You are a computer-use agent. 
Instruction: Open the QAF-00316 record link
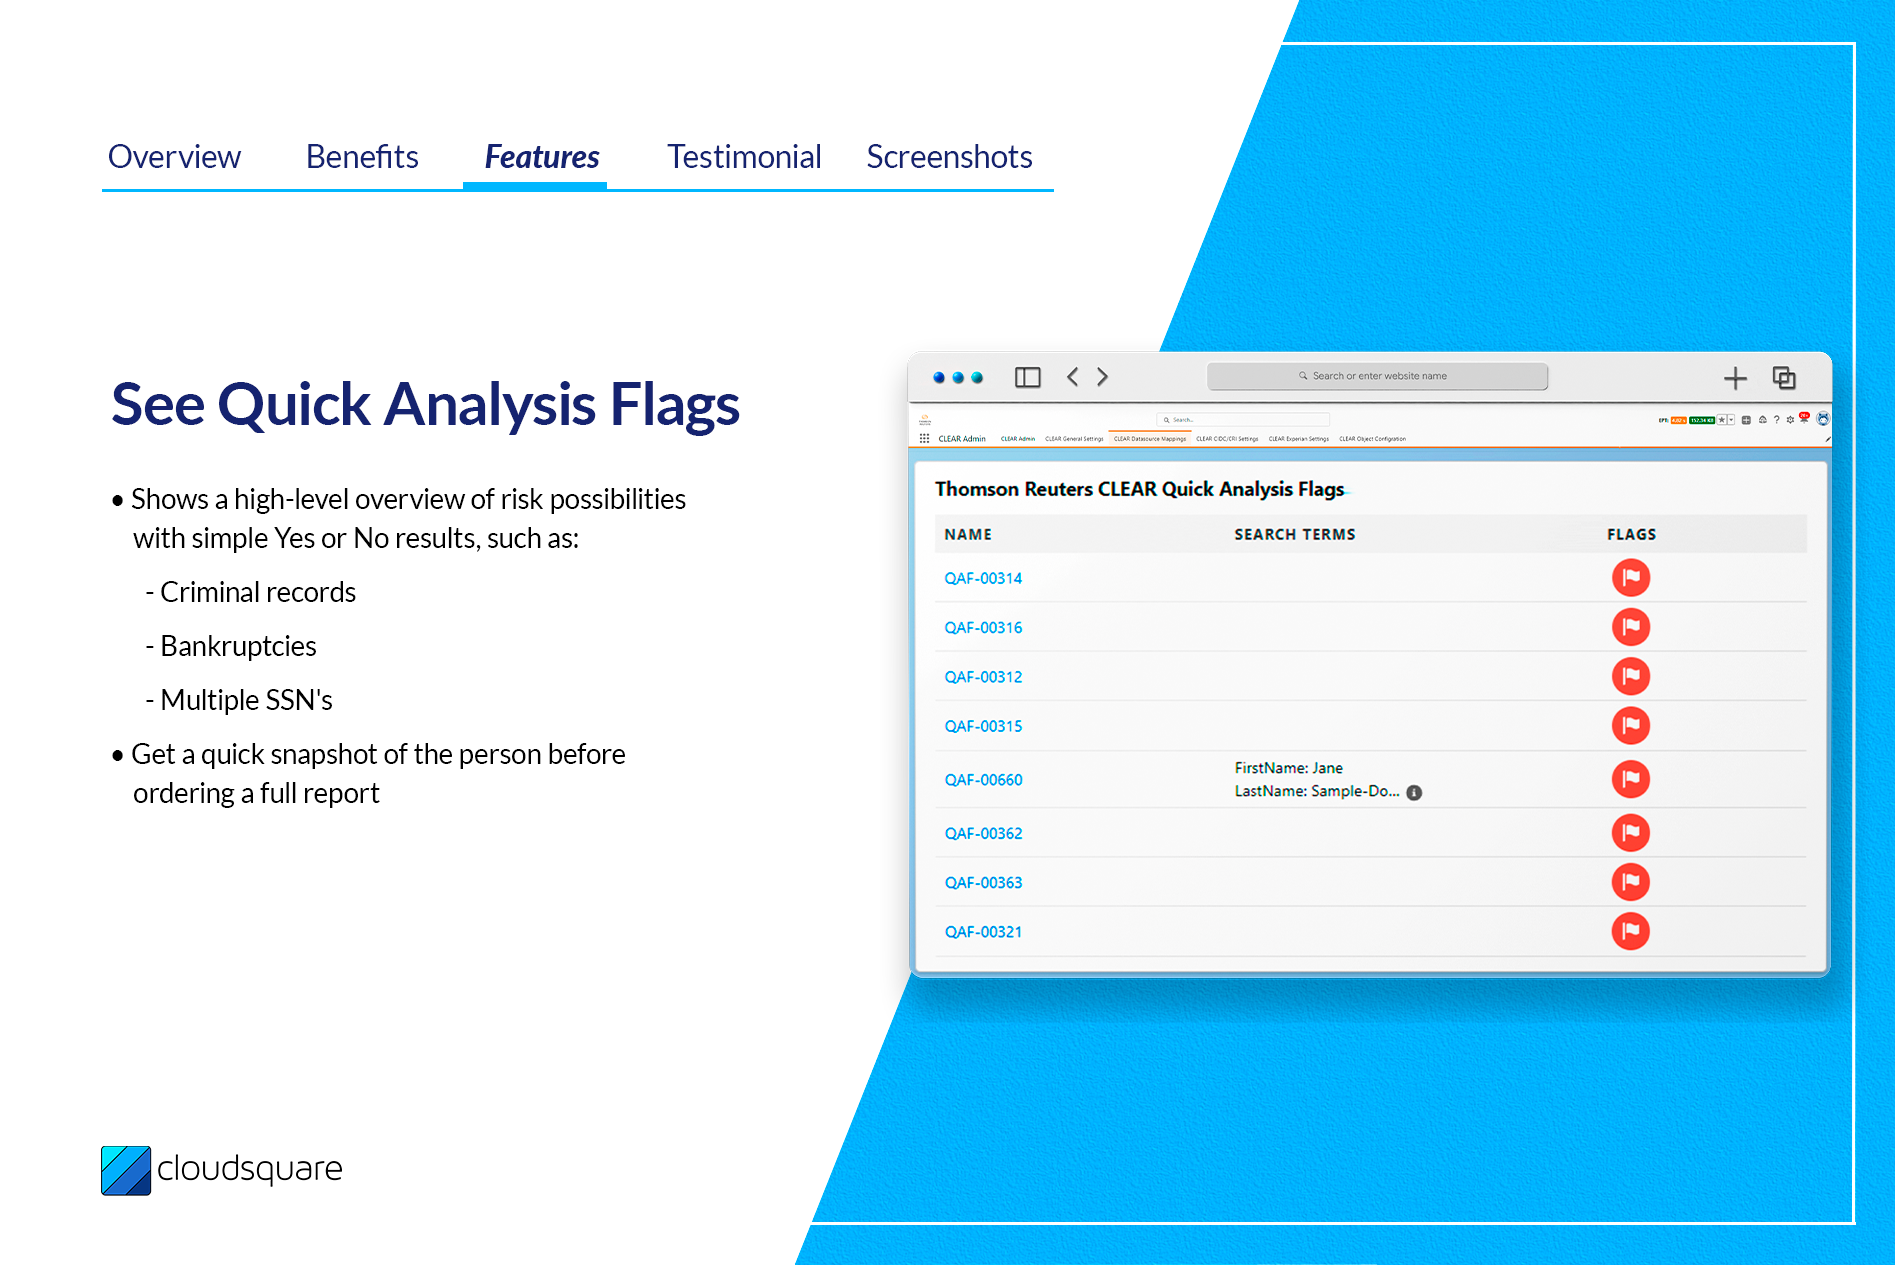click(x=983, y=628)
